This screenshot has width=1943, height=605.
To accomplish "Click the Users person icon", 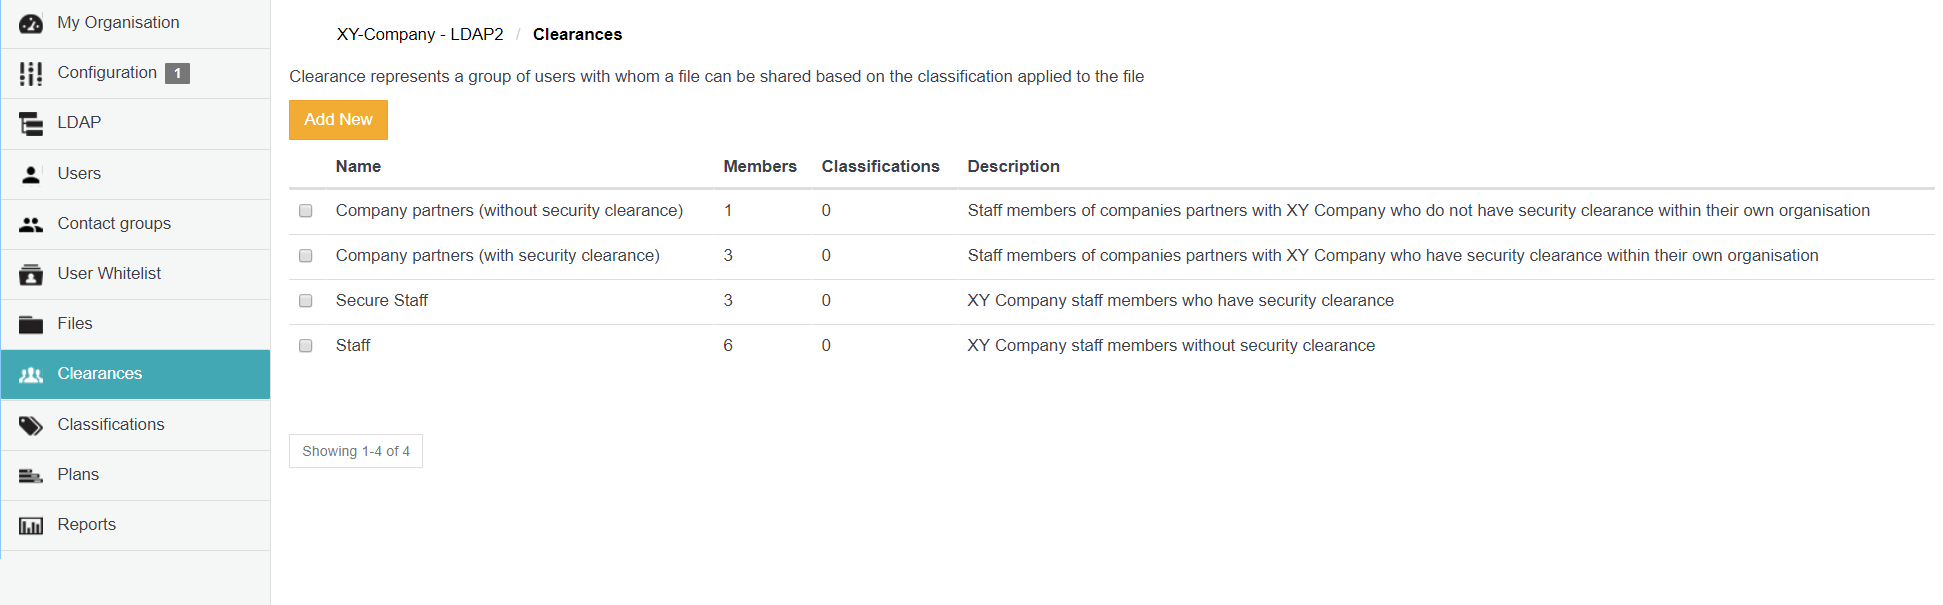I will [31, 174].
